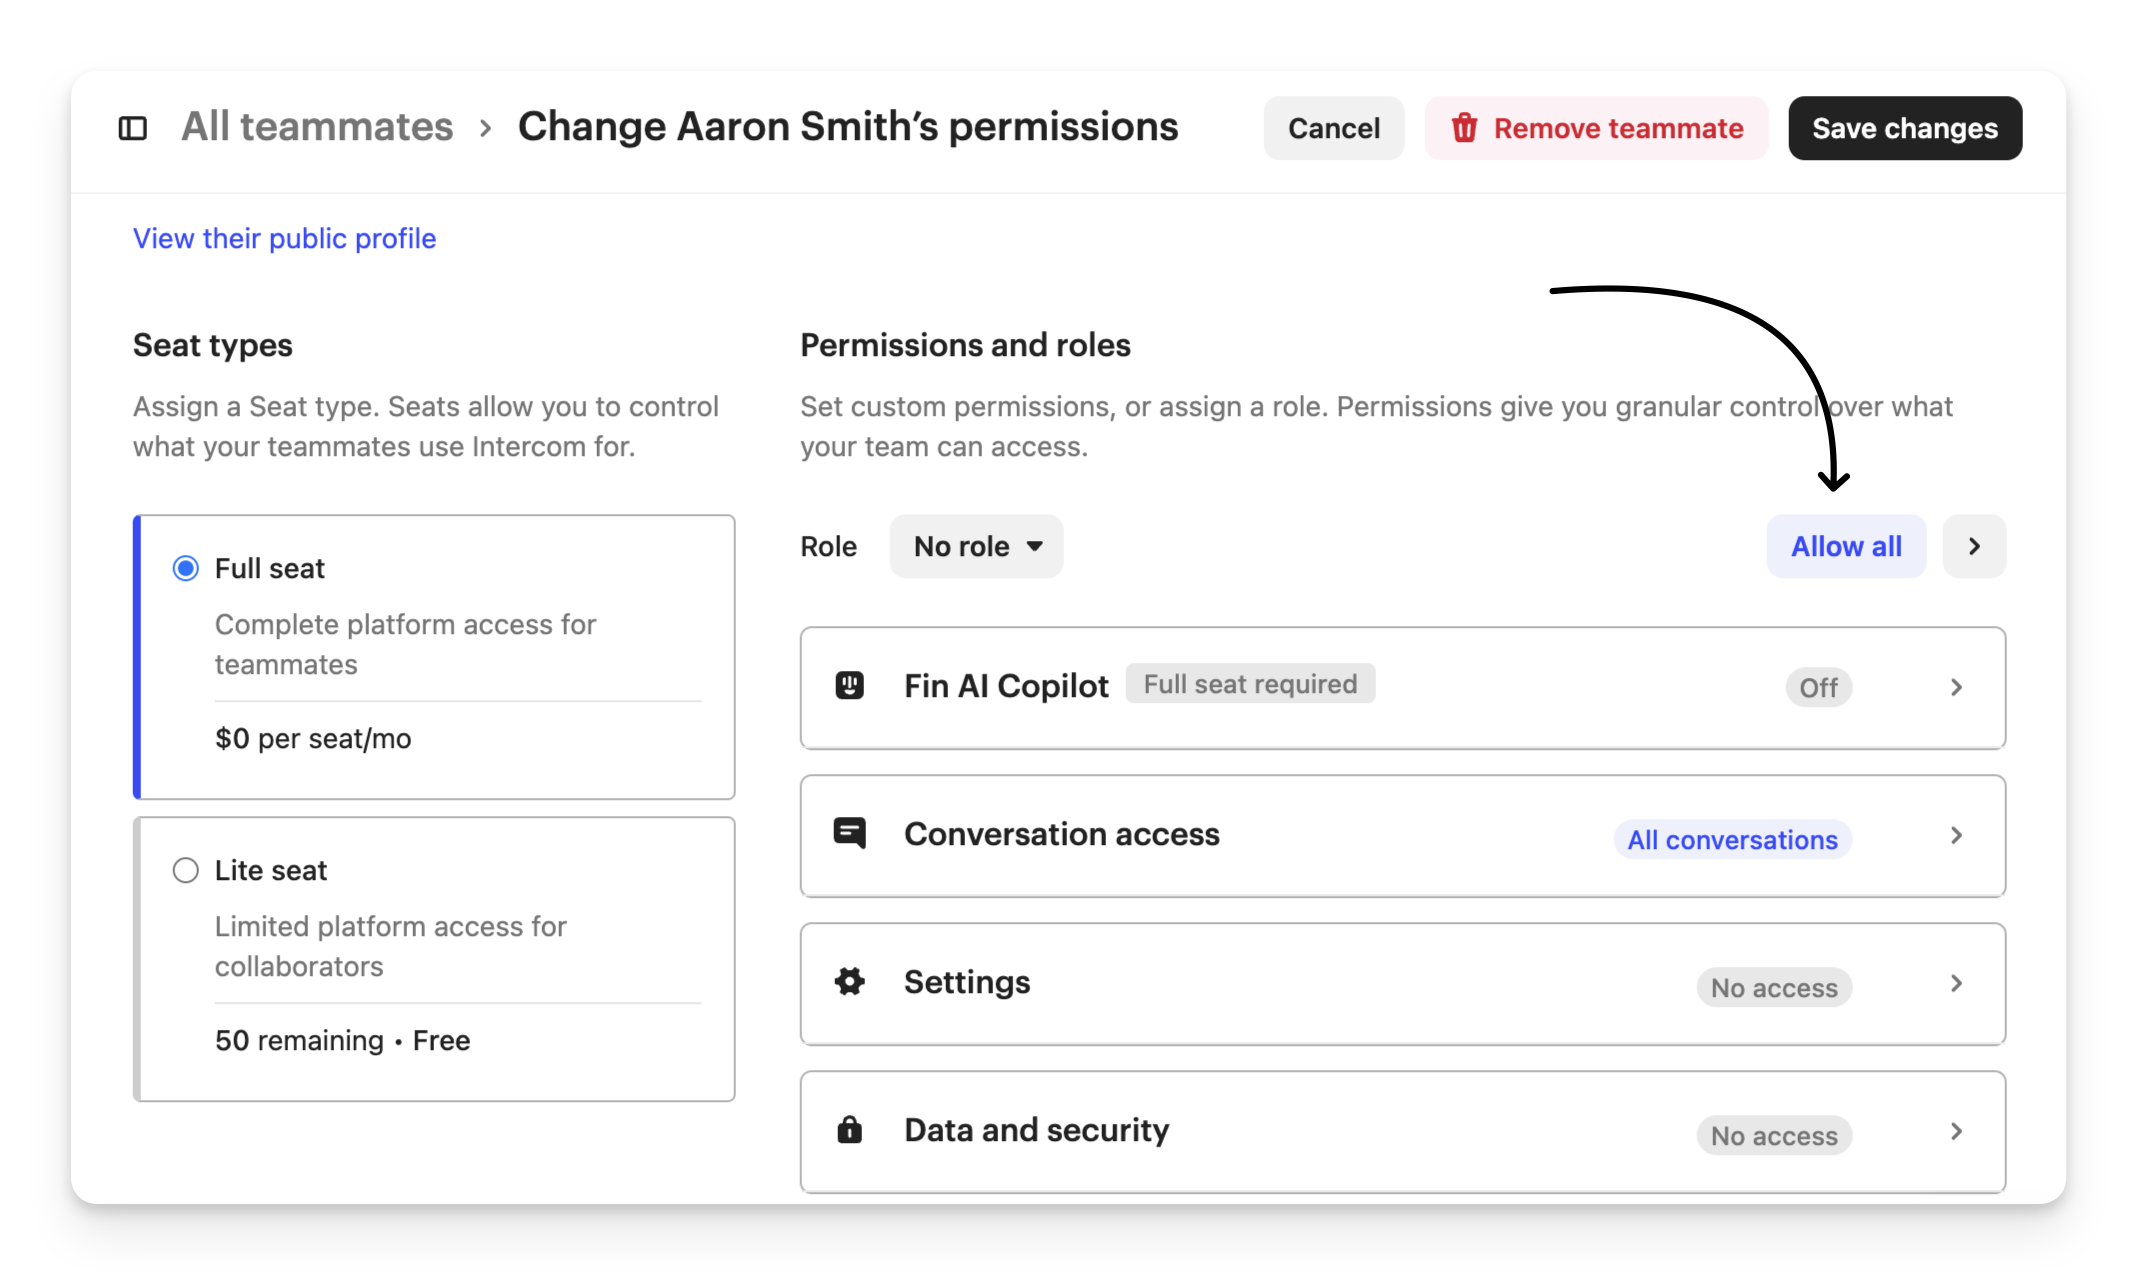Click the Save changes button
The image size is (2137, 1275).
tap(1904, 128)
